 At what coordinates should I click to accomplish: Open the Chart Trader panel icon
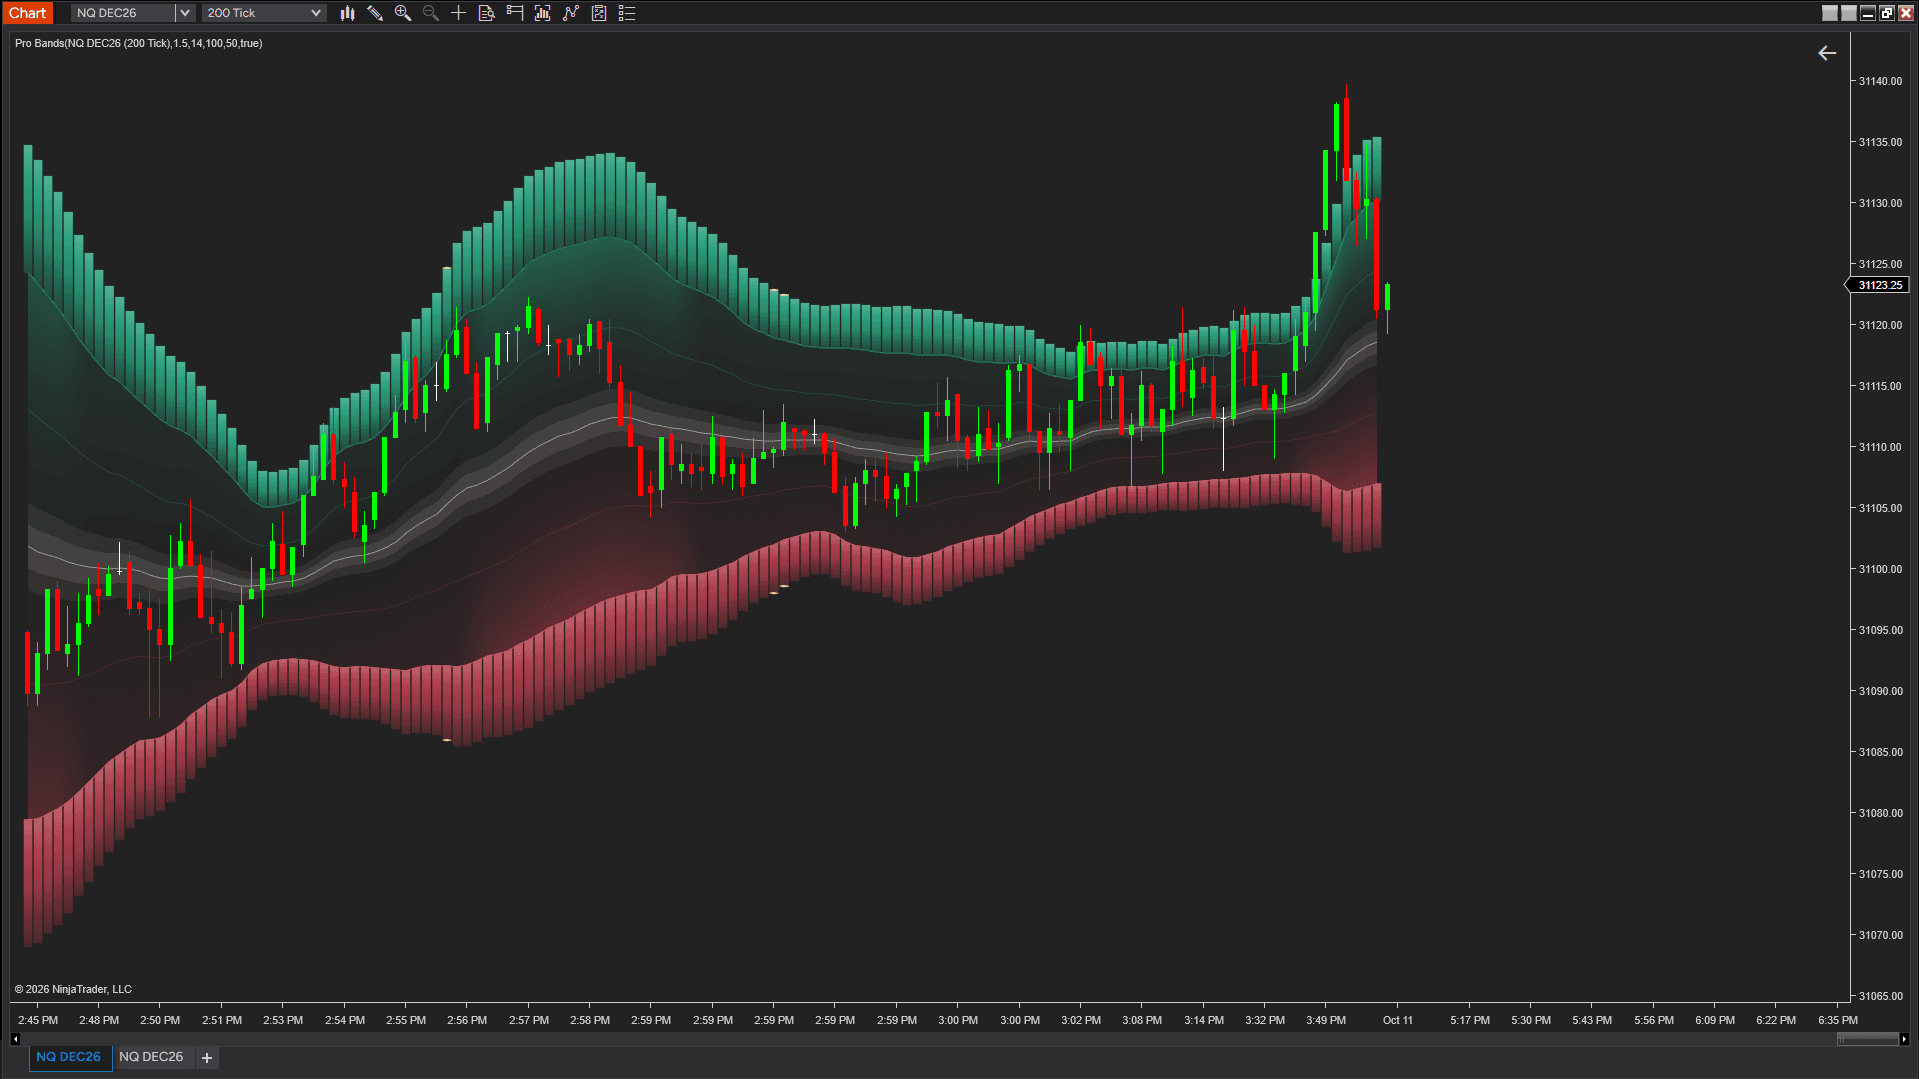point(515,13)
